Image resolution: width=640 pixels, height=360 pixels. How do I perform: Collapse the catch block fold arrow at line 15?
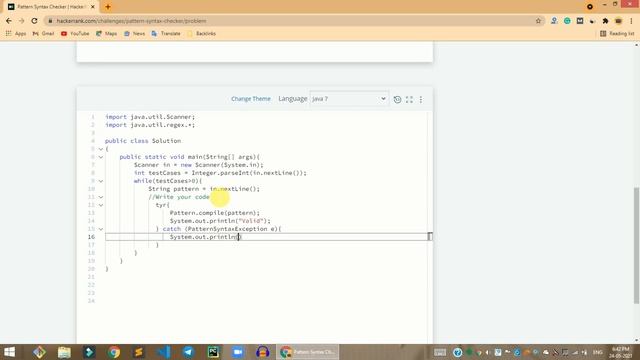[101, 229]
